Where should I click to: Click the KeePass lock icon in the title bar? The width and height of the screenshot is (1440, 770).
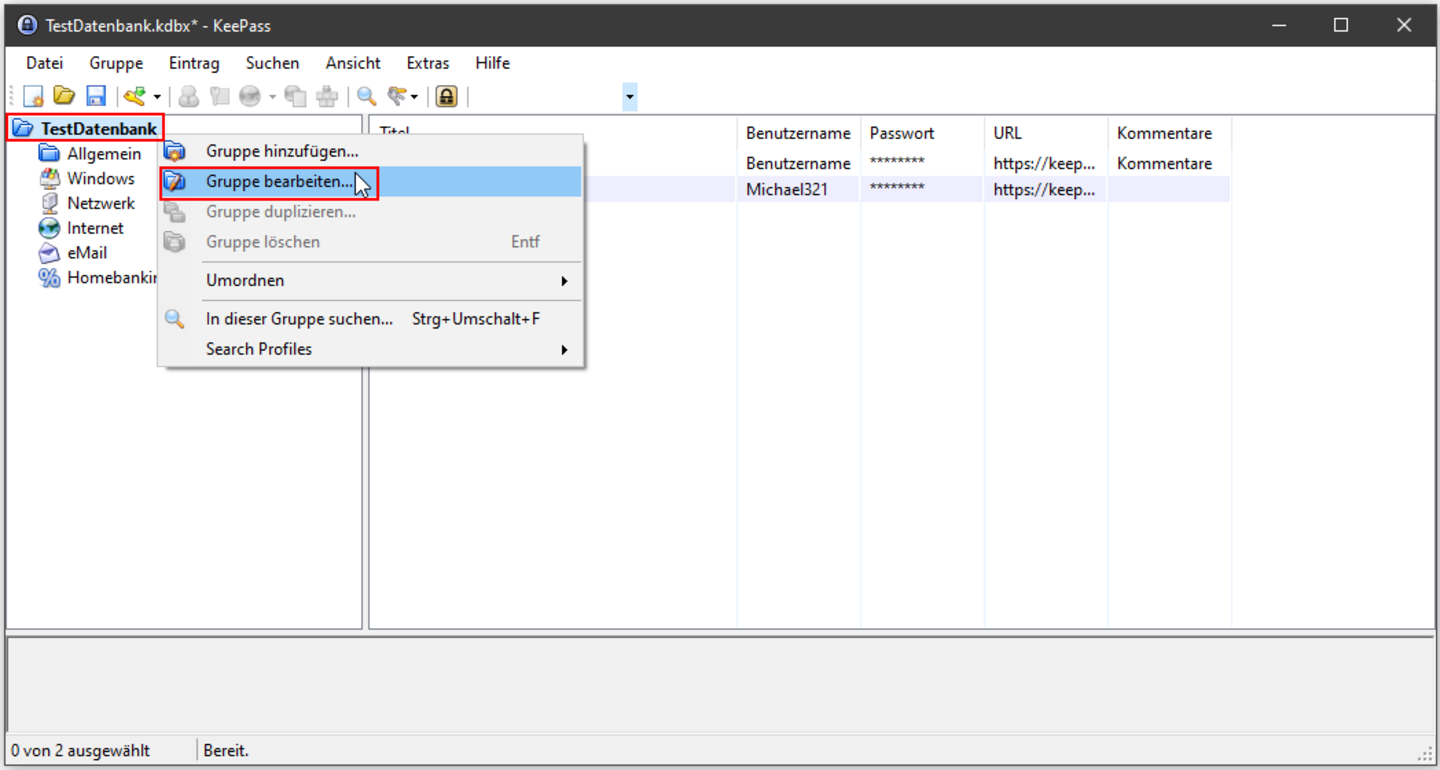pyautogui.click(x=27, y=25)
